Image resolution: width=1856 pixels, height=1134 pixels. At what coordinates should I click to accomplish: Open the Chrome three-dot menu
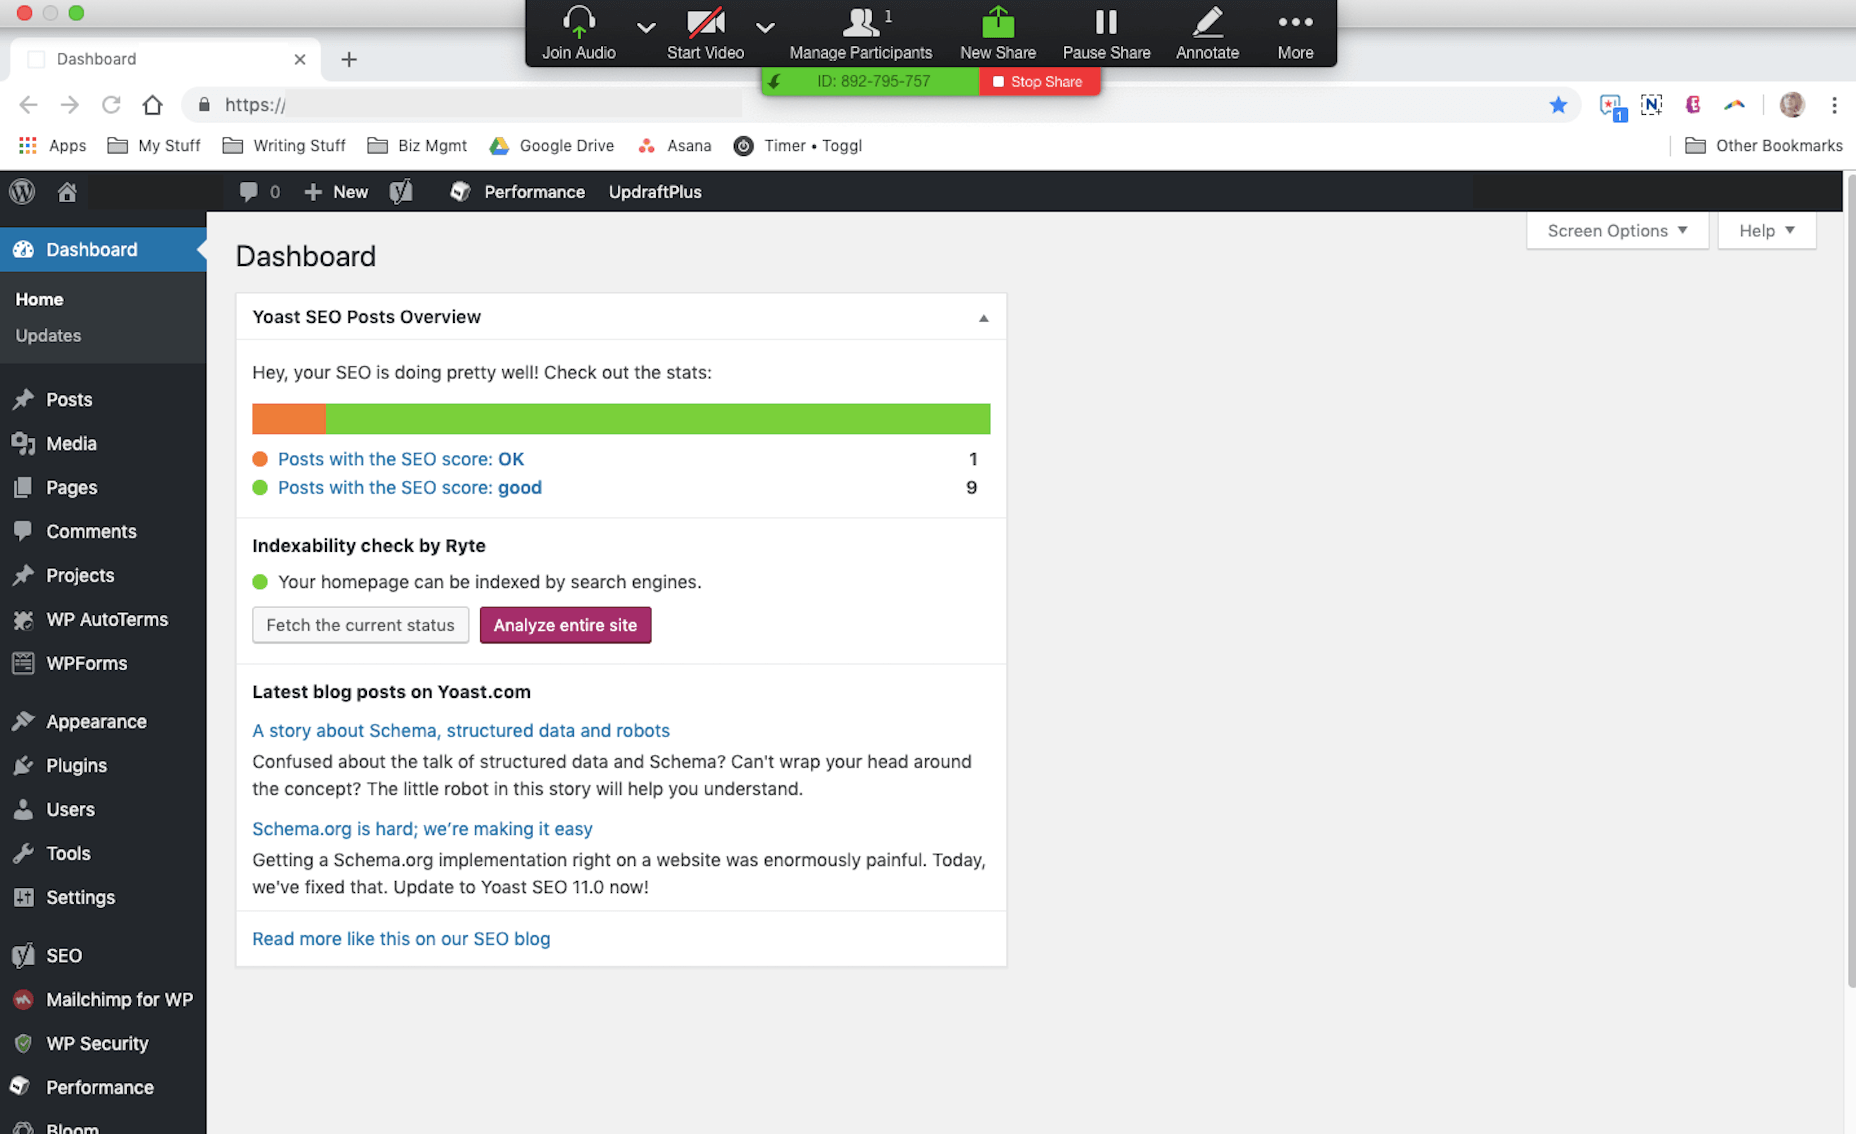(x=1834, y=105)
